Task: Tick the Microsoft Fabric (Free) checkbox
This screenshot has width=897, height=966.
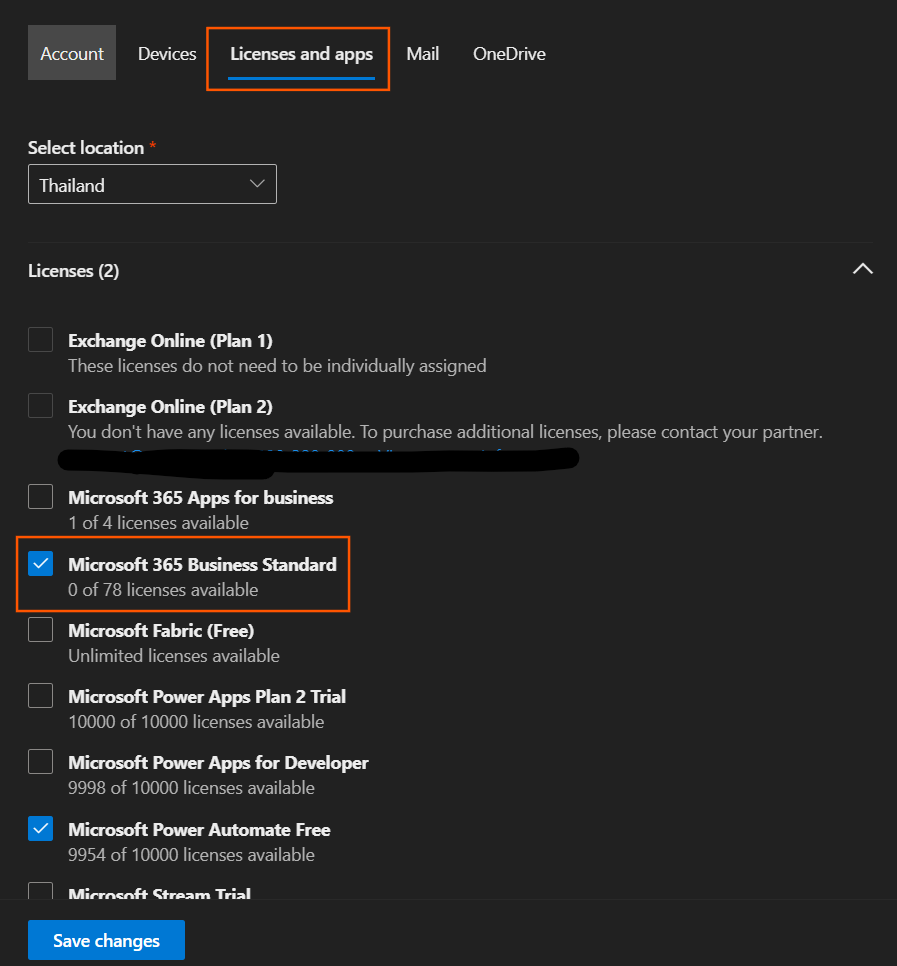Action: tap(41, 630)
